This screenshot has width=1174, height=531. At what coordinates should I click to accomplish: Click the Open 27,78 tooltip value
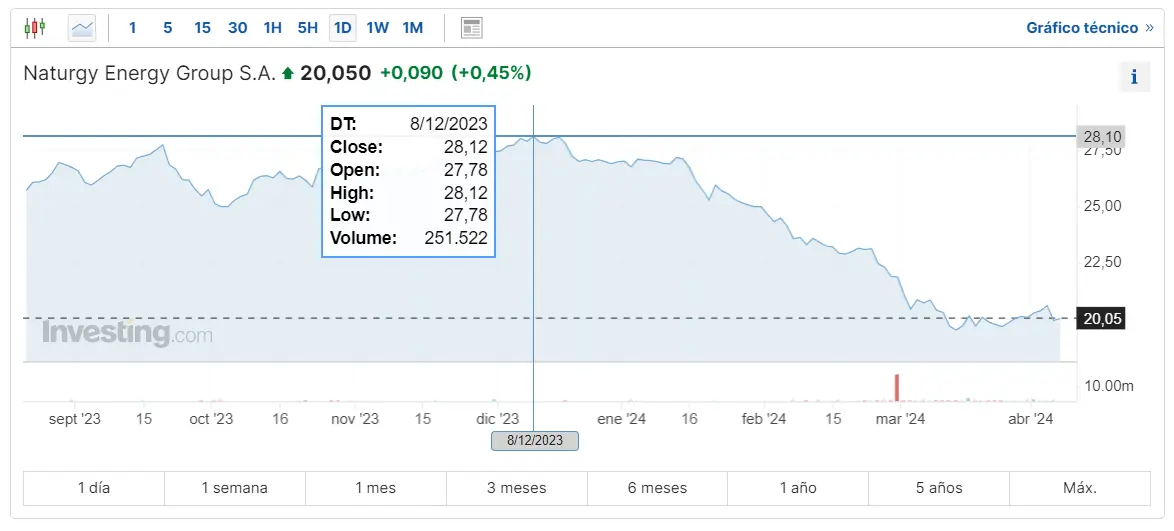pyautogui.click(x=466, y=169)
